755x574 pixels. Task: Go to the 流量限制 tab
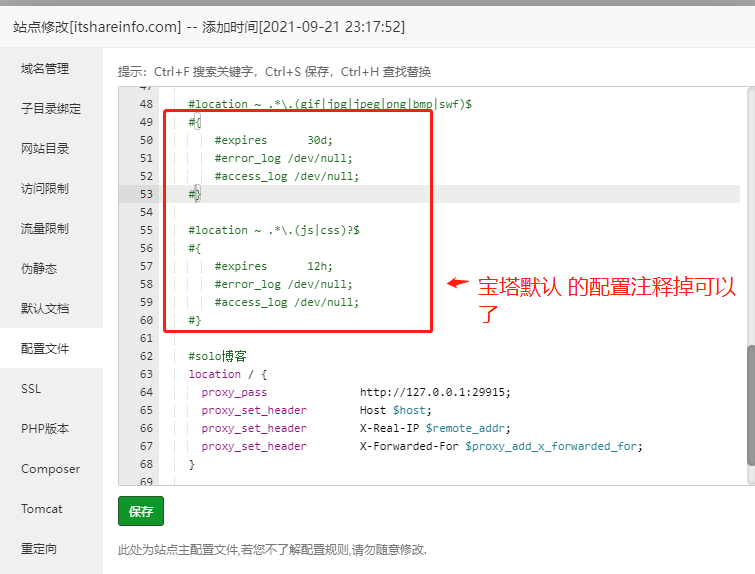pyautogui.click(x=45, y=229)
